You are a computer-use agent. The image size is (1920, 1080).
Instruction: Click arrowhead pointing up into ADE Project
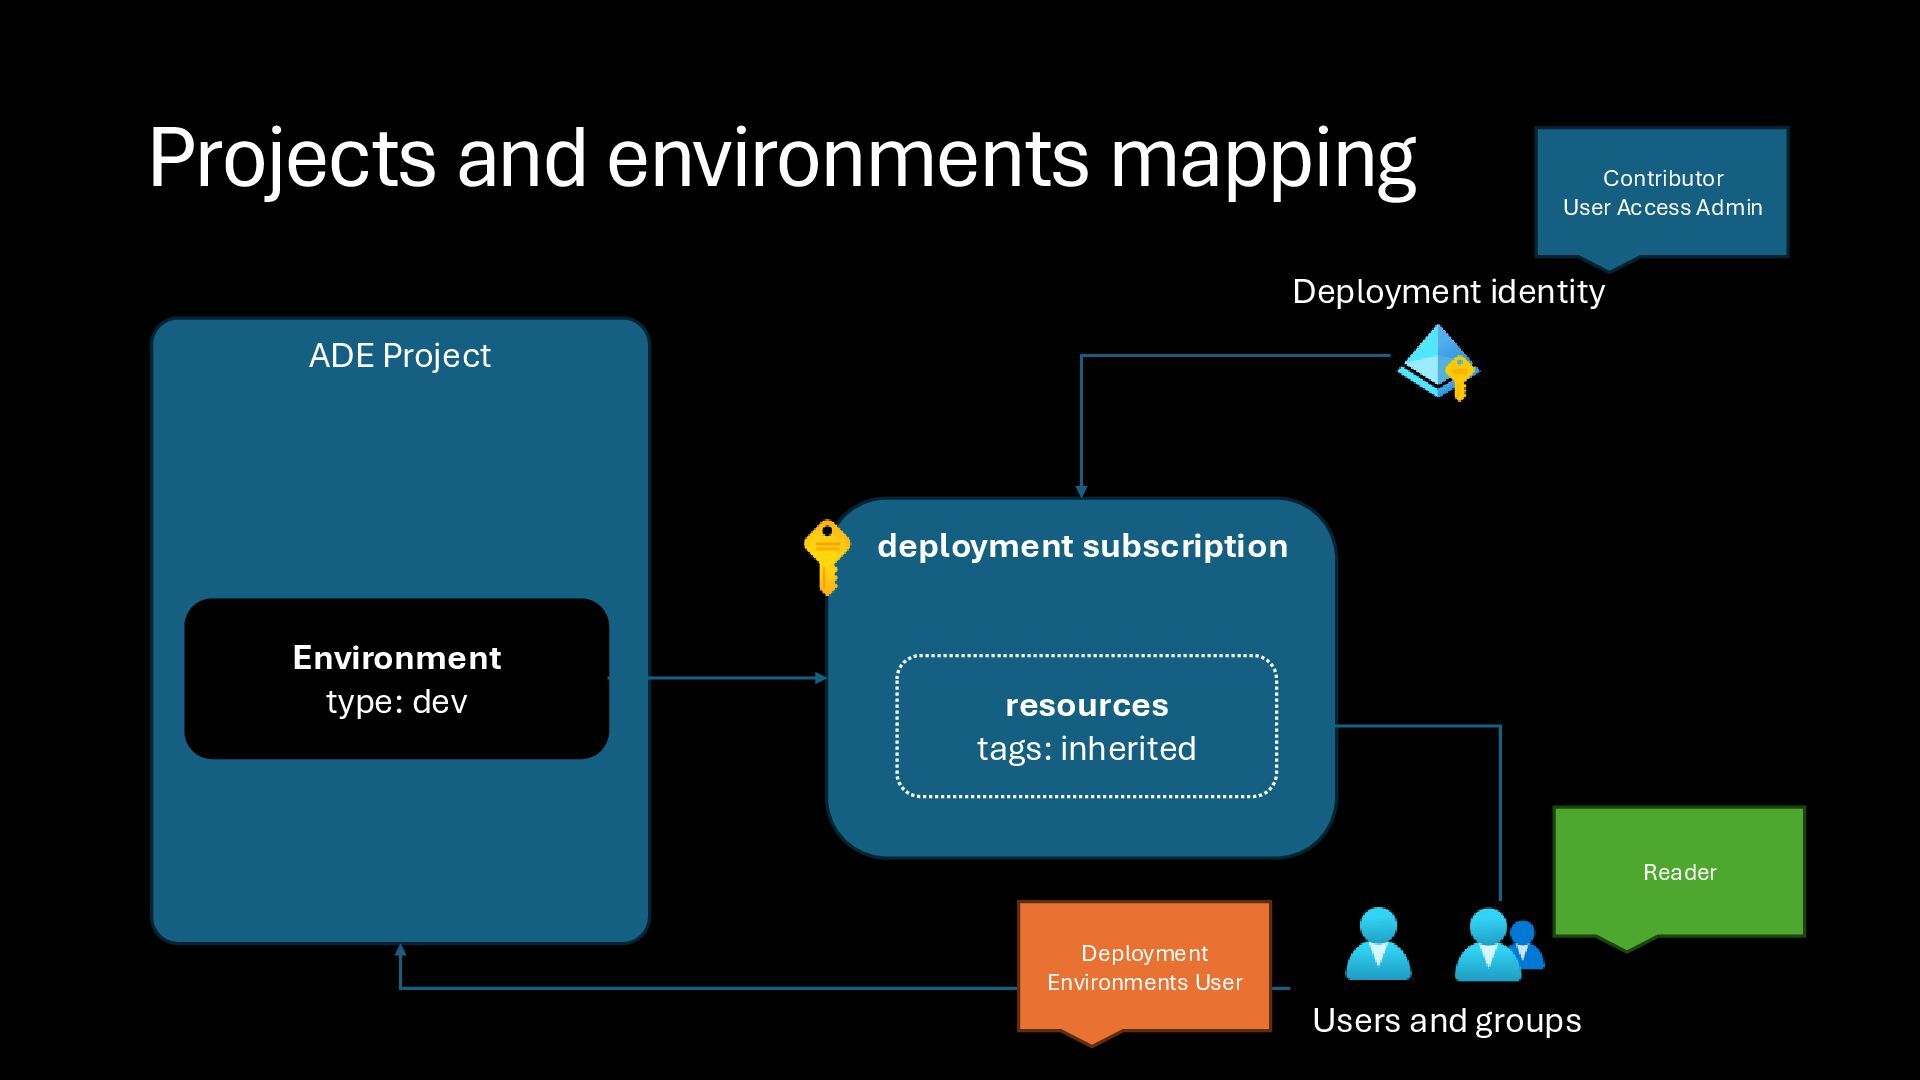(400, 951)
